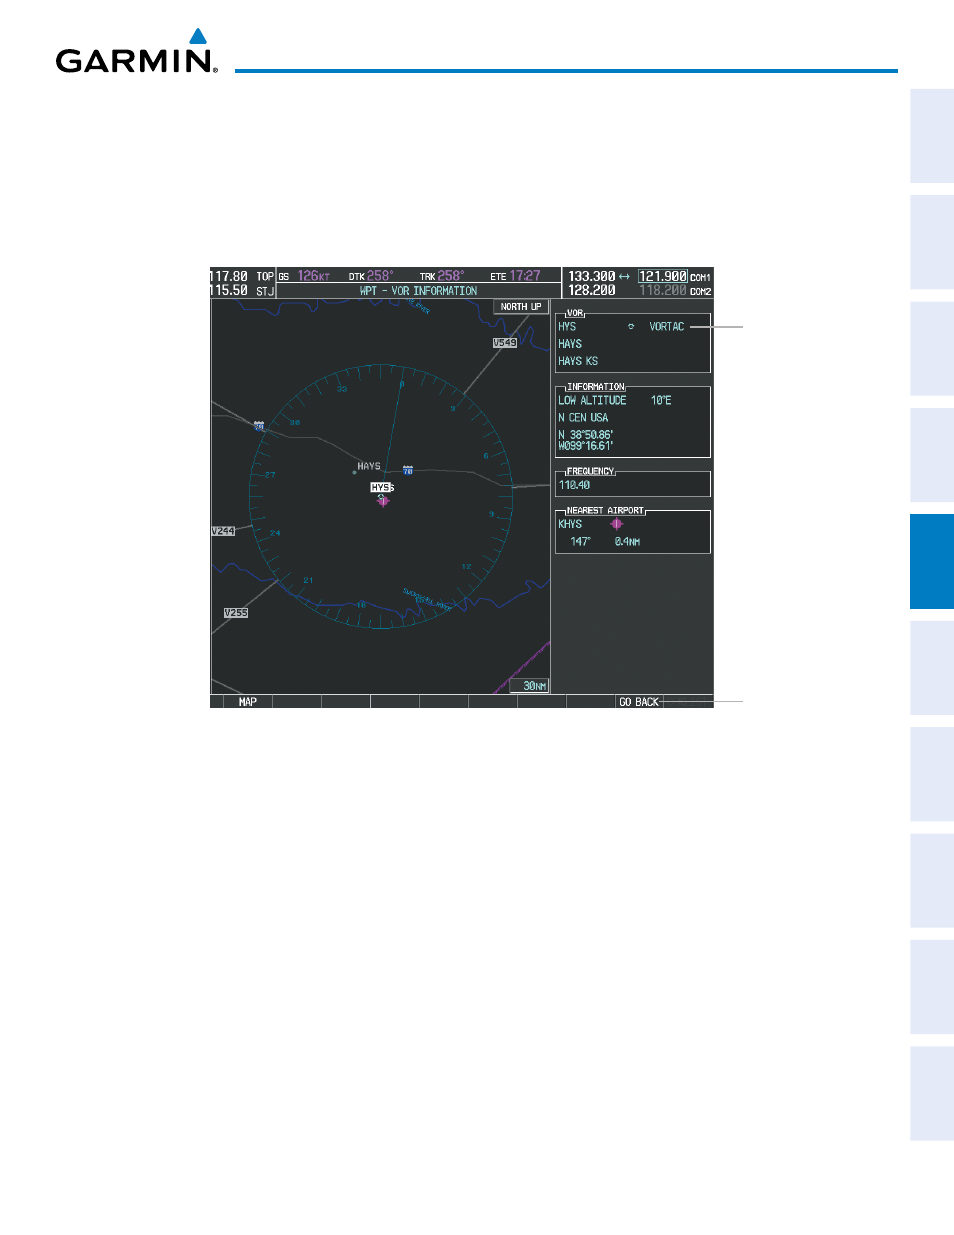Select the V255 airway label
This screenshot has height=1235, width=954.
[x=236, y=613]
